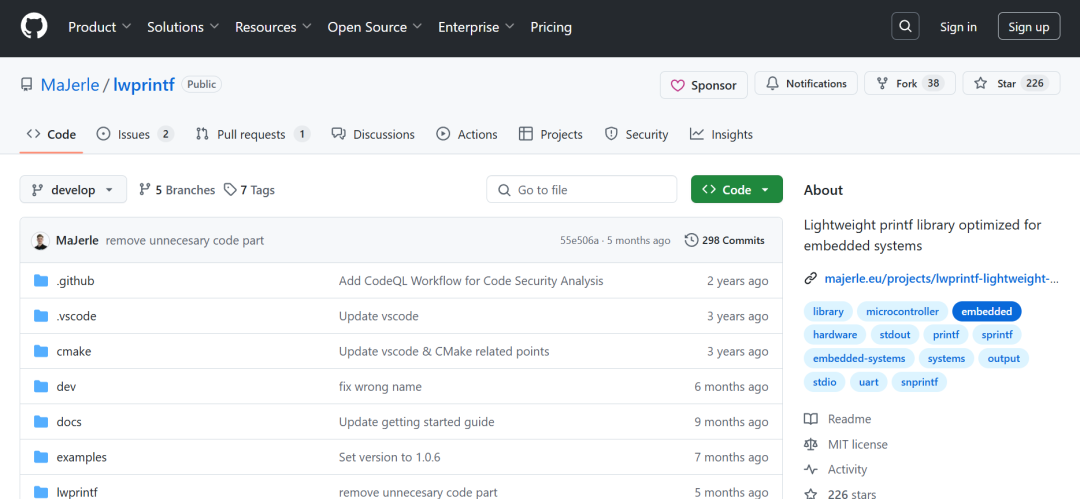Open the .vscode folder icon

41,316
